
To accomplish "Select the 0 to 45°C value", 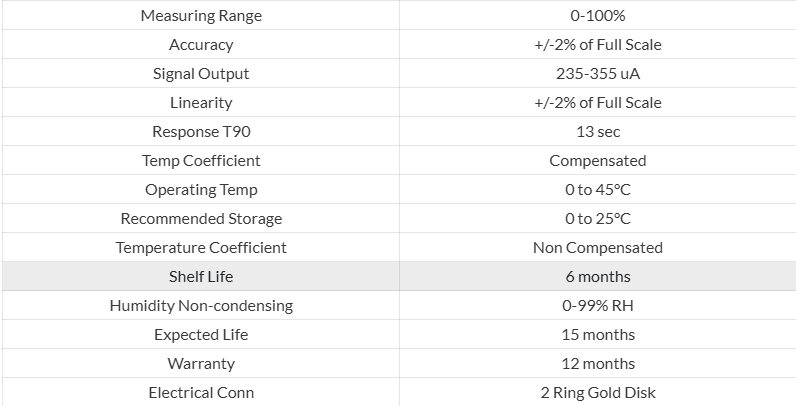I will coord(598,190).
